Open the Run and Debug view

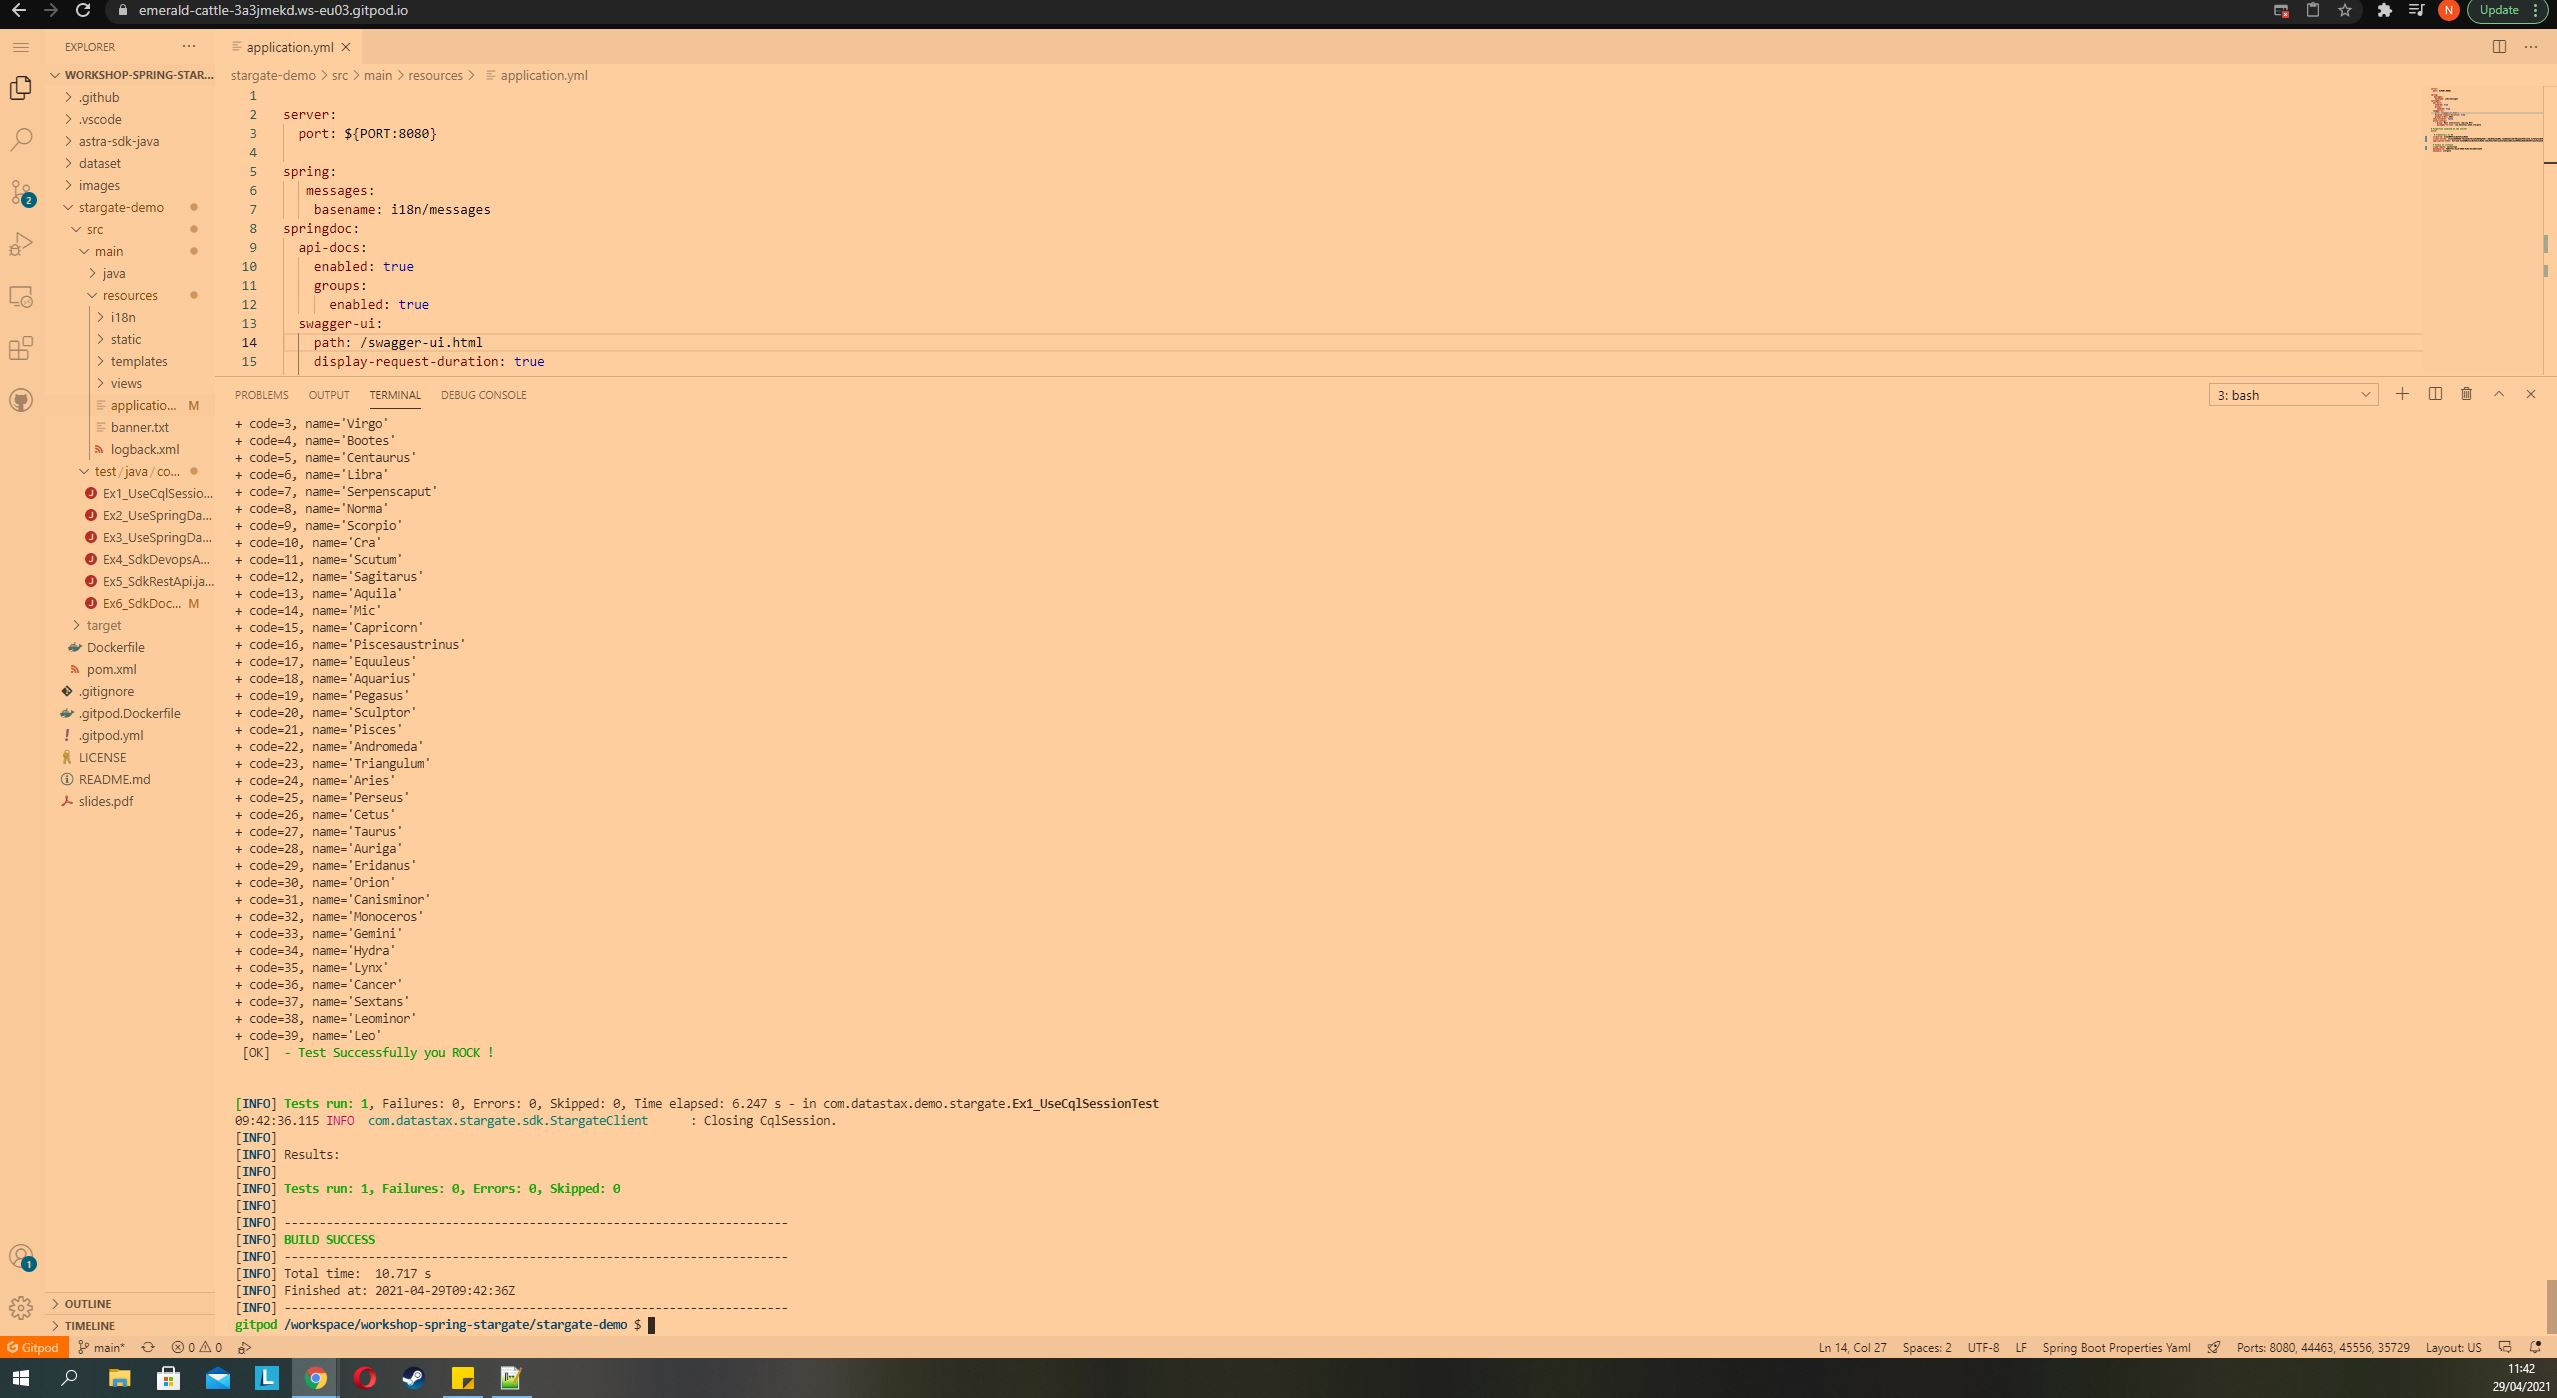coord(21,243)
